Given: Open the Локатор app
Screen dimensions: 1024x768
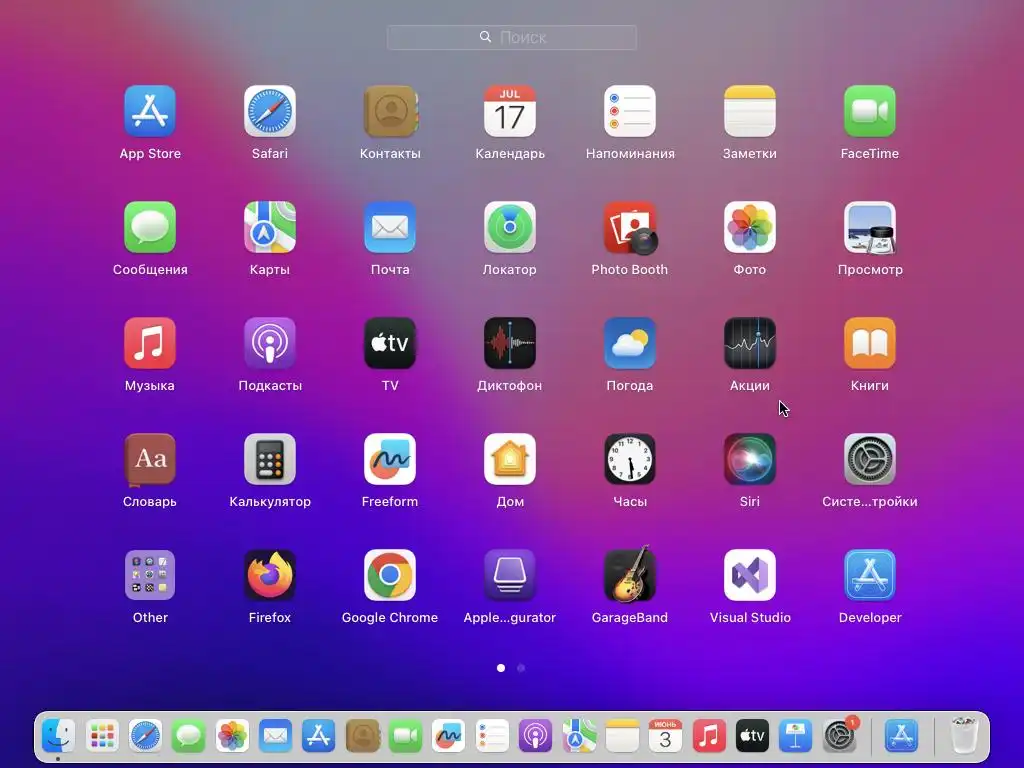Looking at the screenshot, I should pyautogui.click(x=509, y=227).
